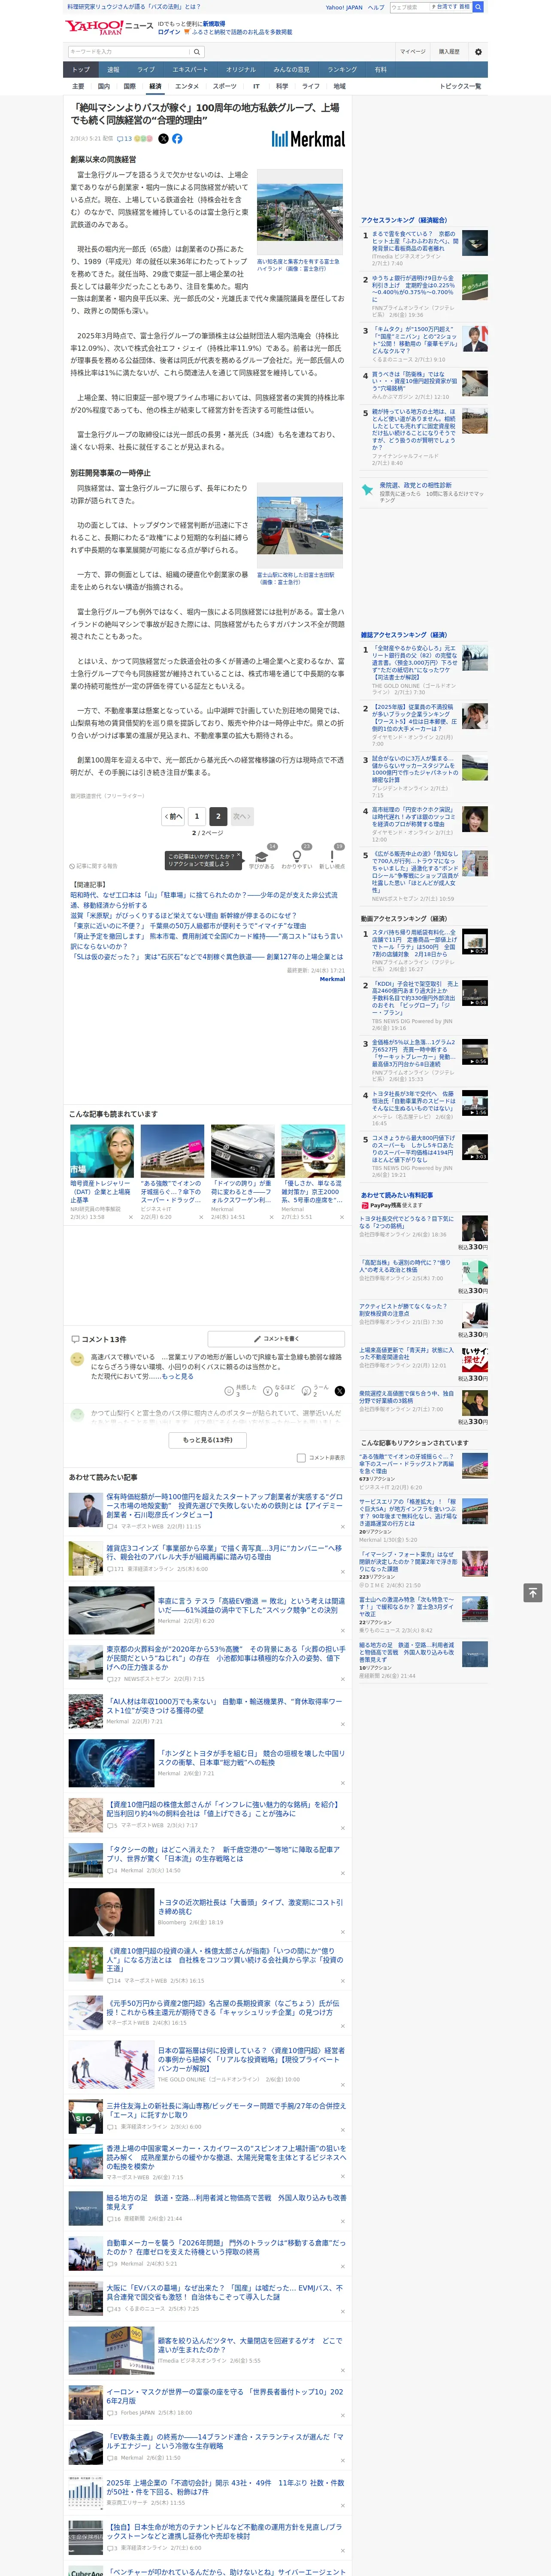Click the 共感した smiley reaction on comment
Viewport: 551px width, 2576px height.
pos(229,1391)
